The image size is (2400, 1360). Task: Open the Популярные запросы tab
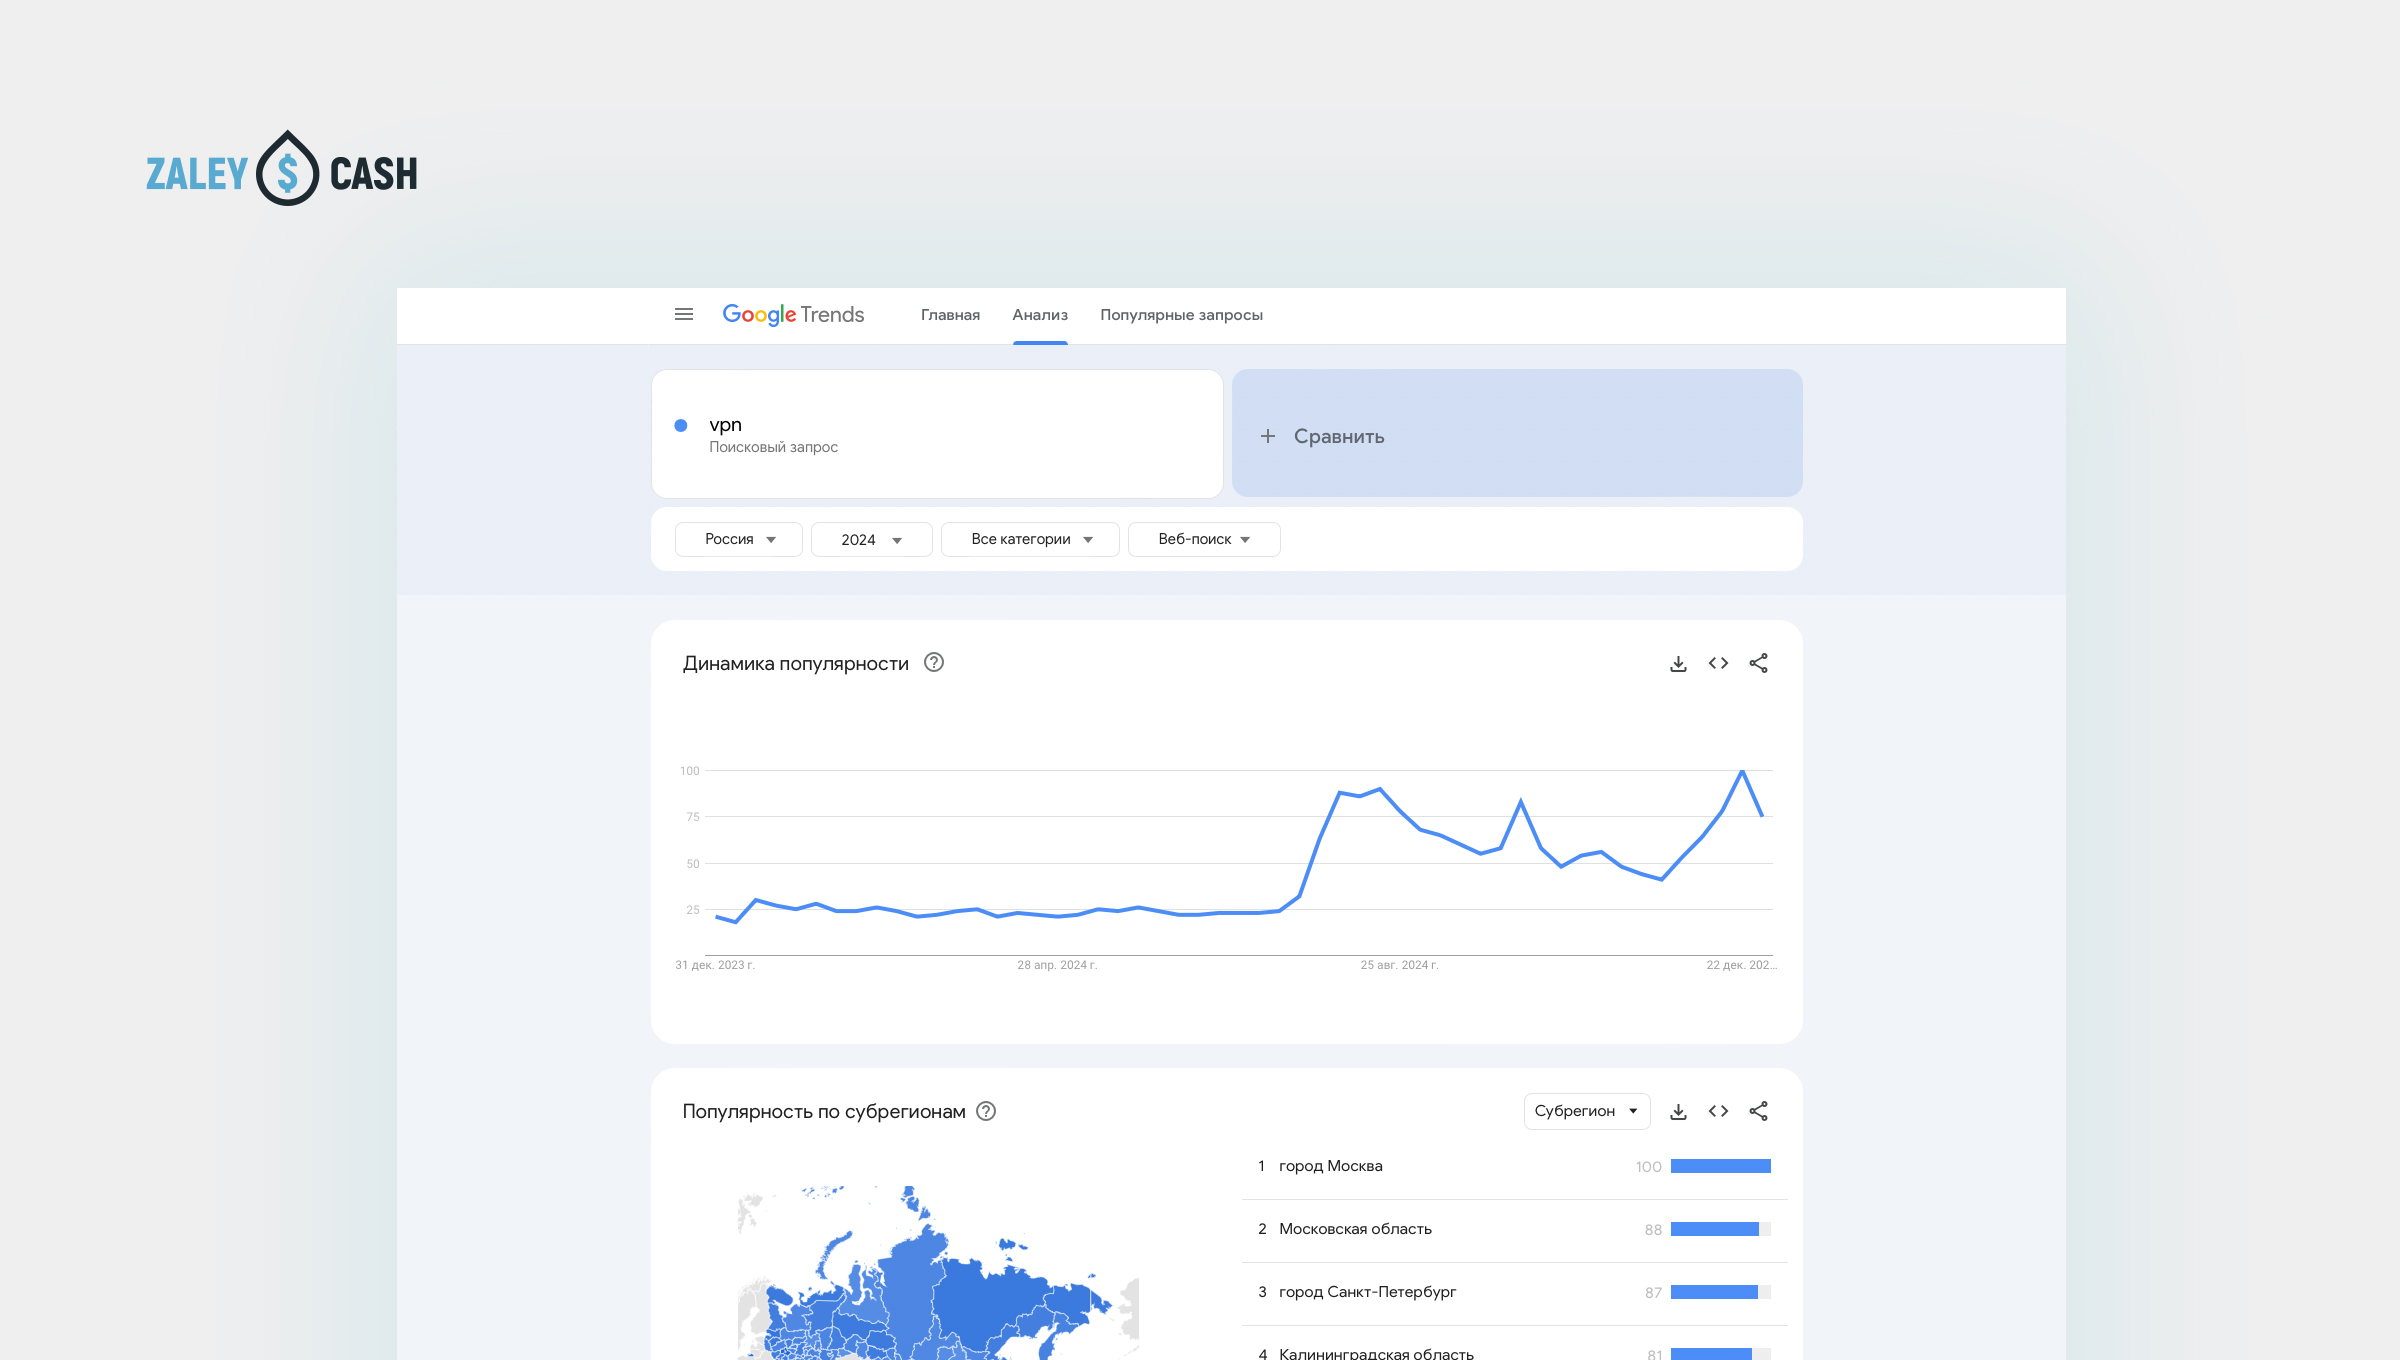tap(1181, 315)
